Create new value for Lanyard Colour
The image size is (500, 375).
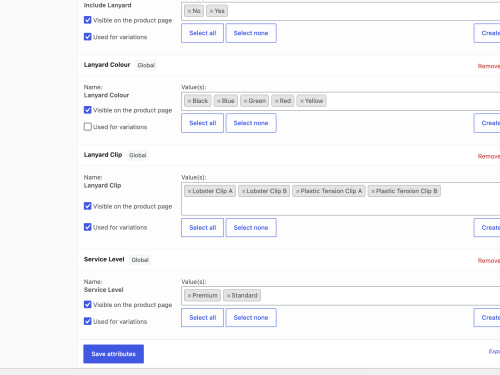(487, 123)
